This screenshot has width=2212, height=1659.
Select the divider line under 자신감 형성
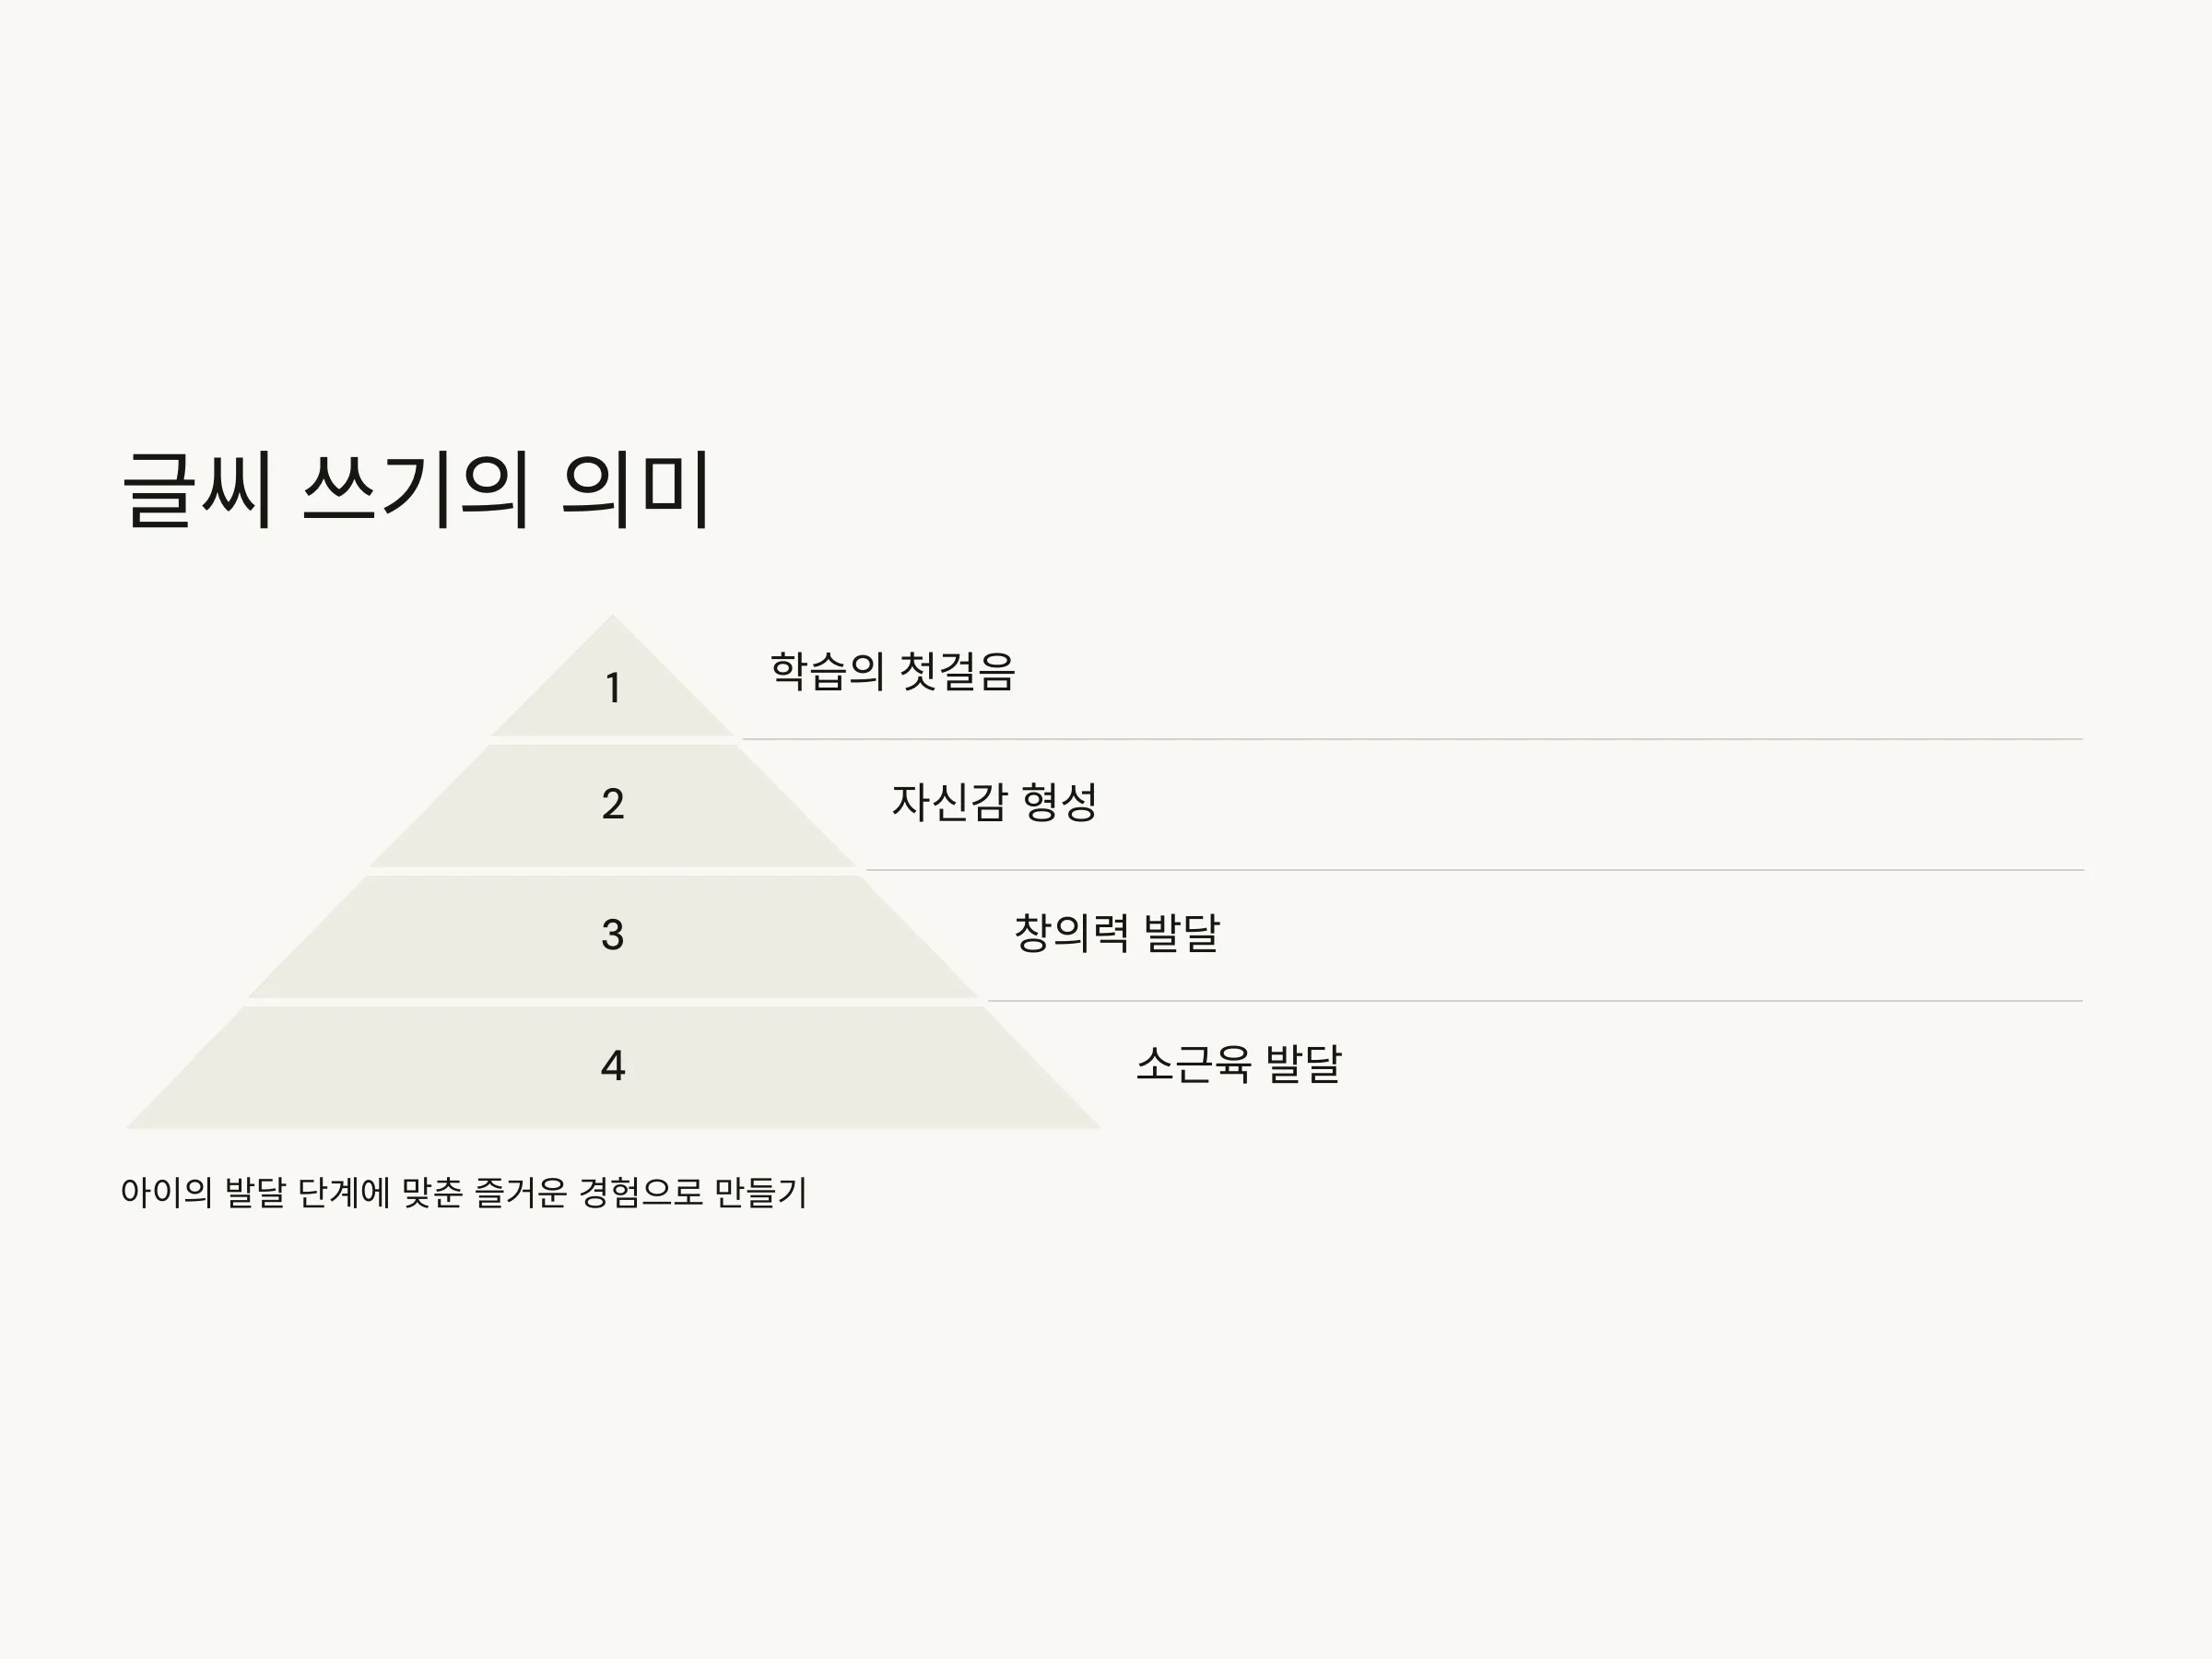(1474, 870)
